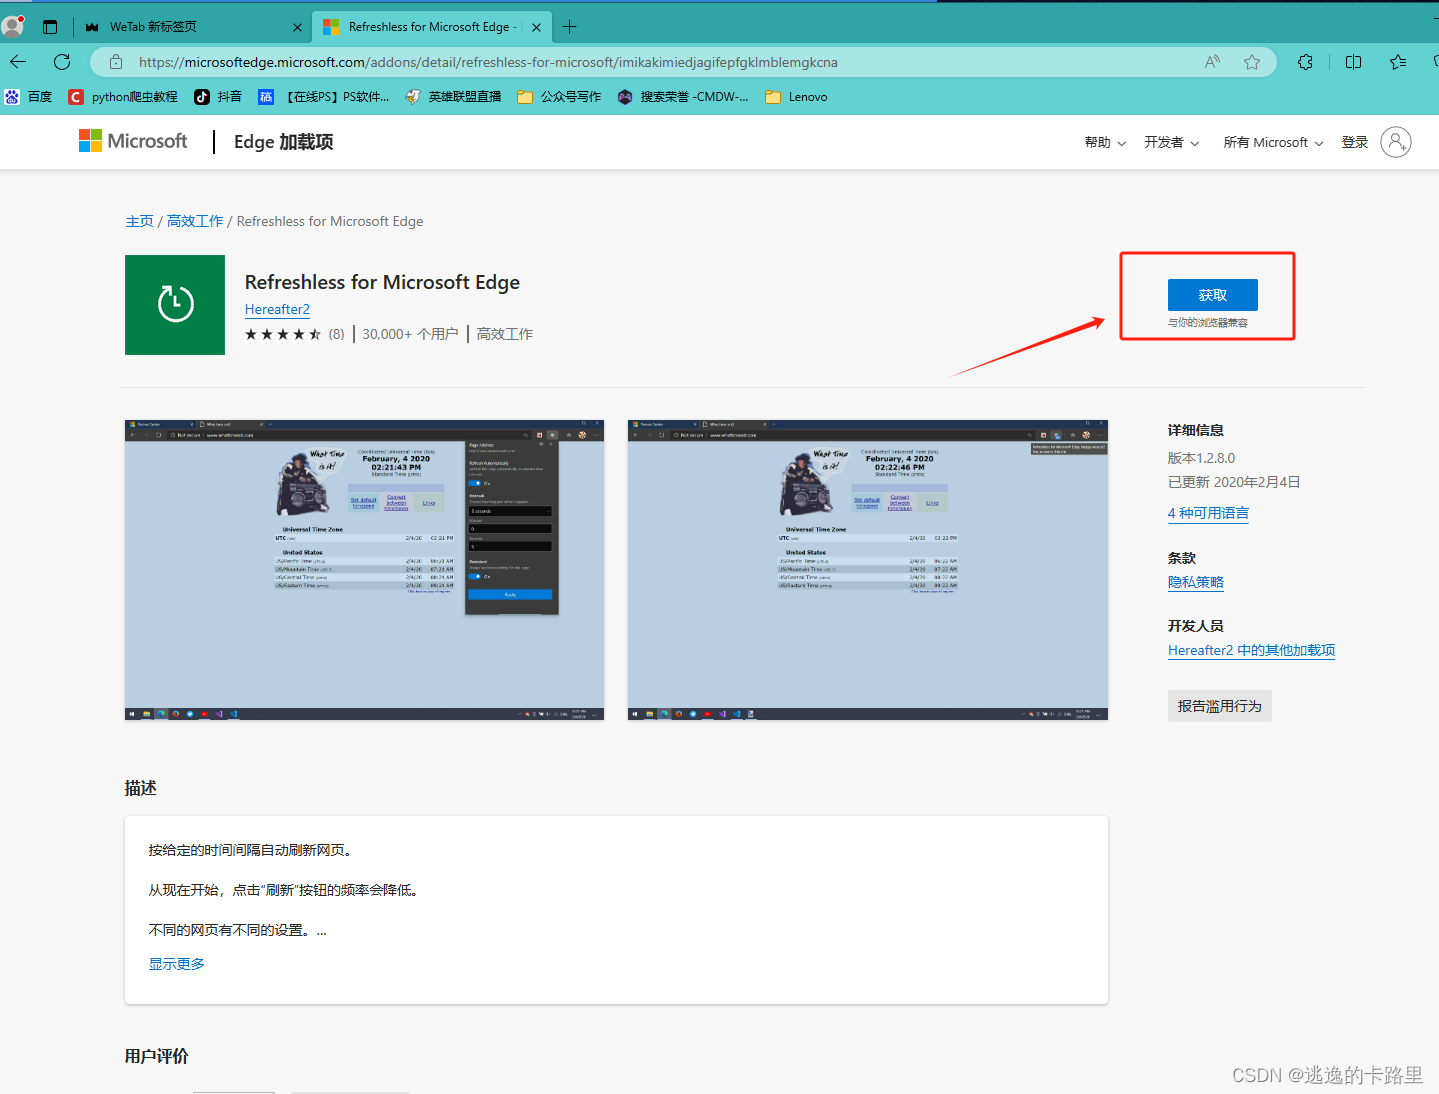Image resolution: width=1439 pixels, height=1094 pixels.
Task: Click the 获取 button
Action: coord(1212,295)
